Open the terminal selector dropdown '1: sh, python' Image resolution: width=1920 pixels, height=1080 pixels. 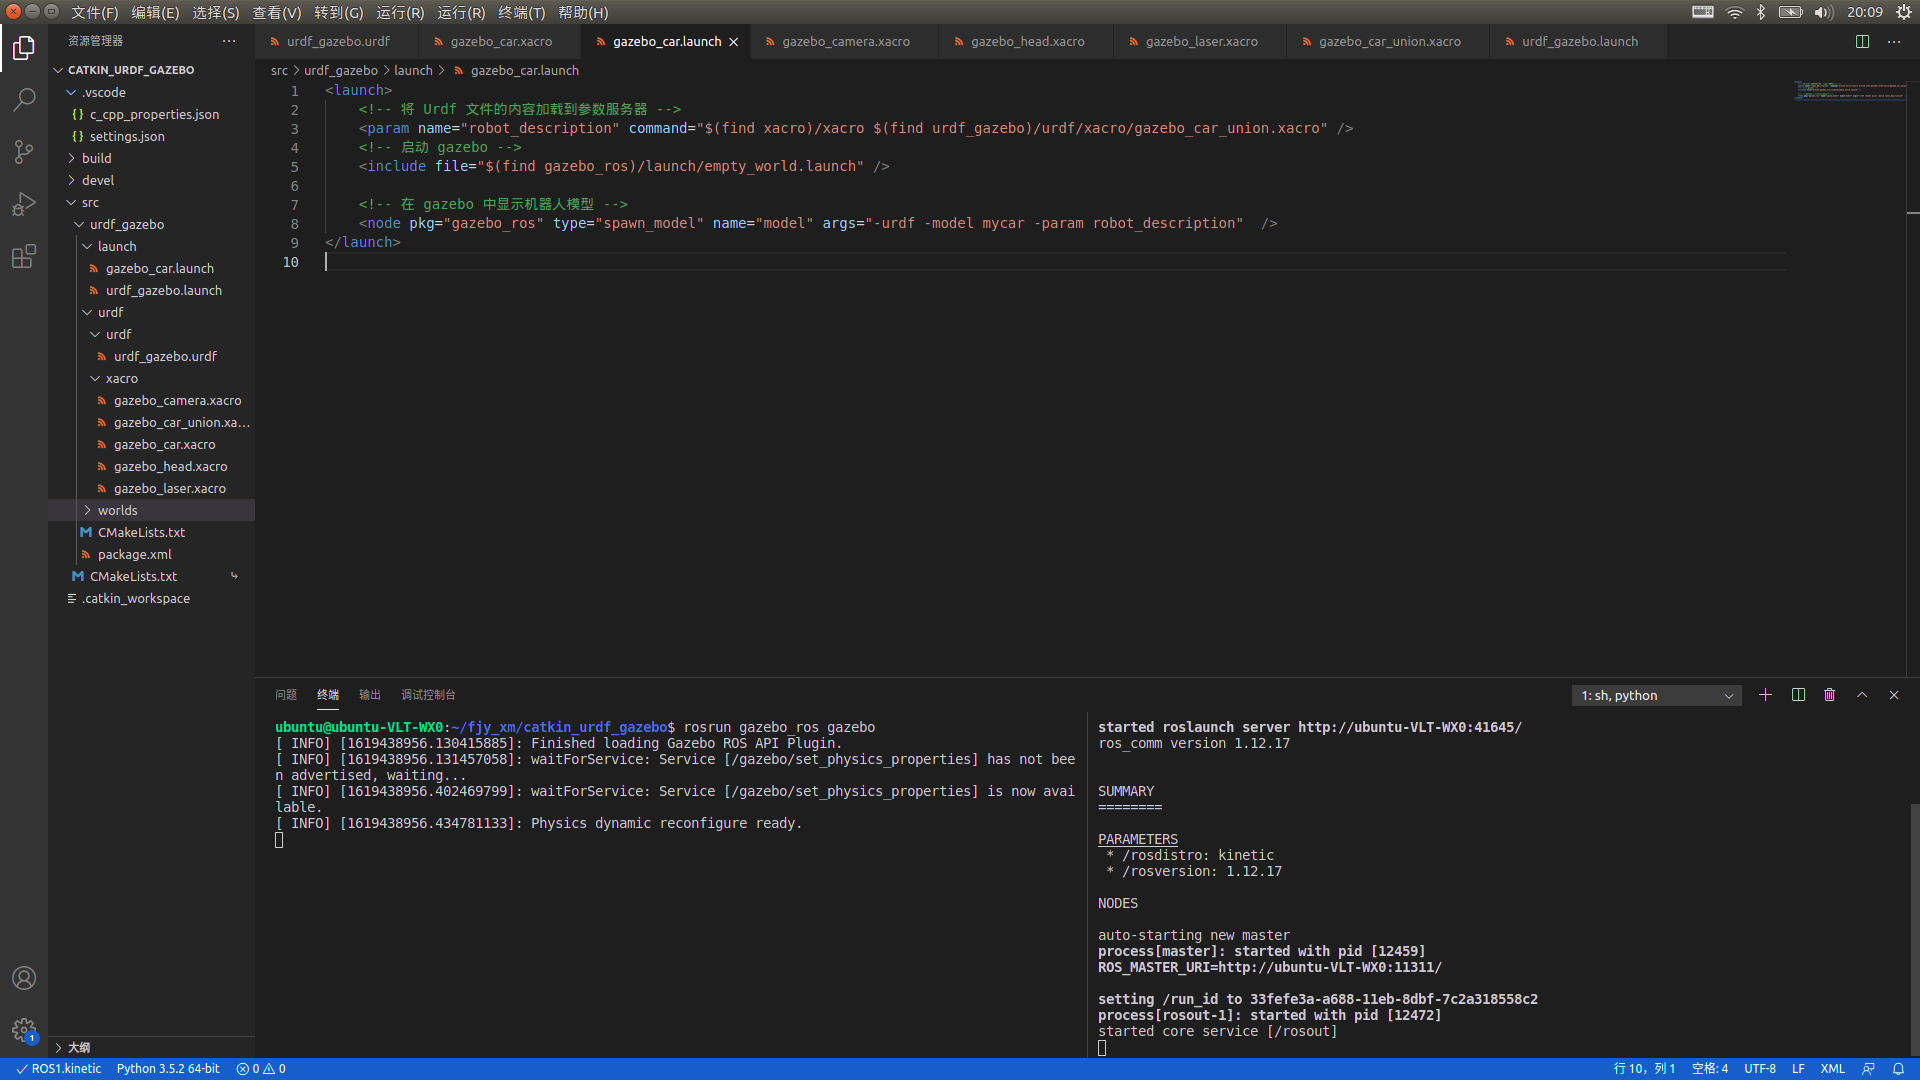pyautogui.click(x=1656, y=696)
